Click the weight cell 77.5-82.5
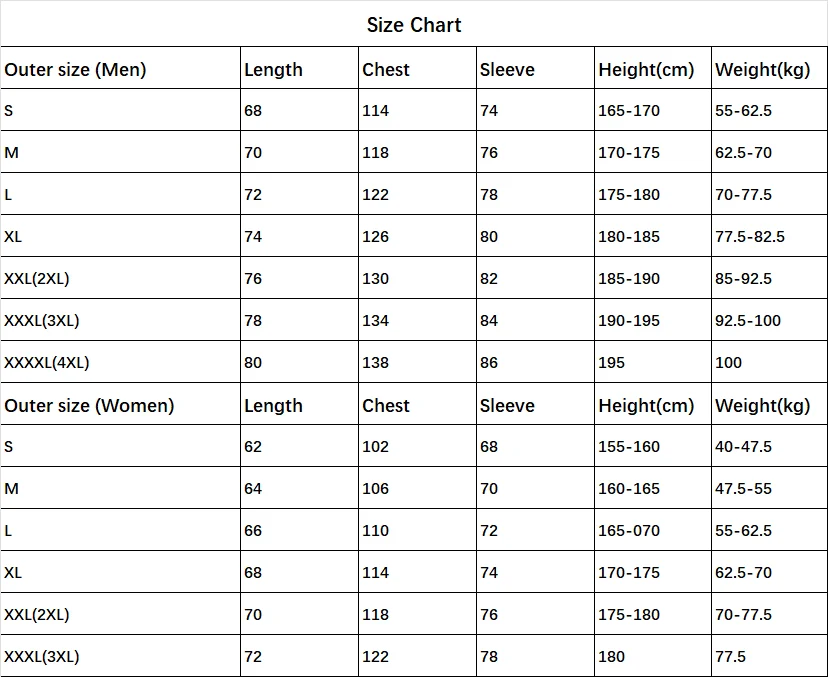 pyautogui.click(x=750, y=237)
